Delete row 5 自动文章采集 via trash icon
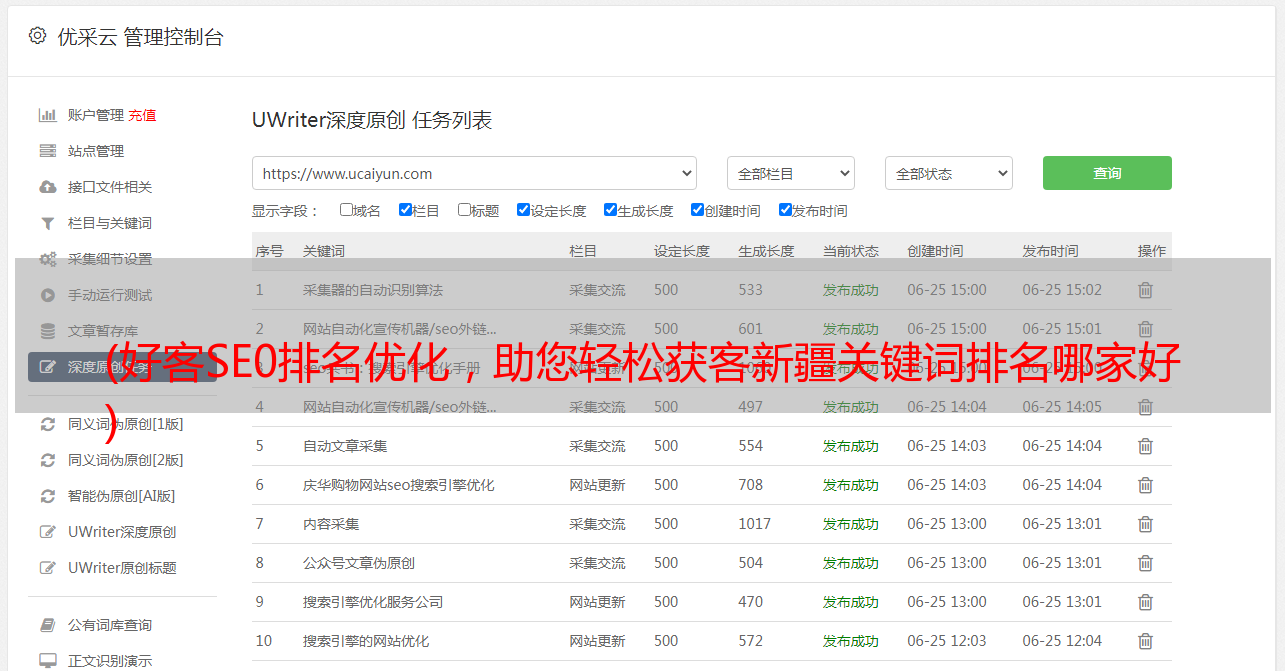This screenshot has width=1285, height=671. pyautogui.click(x=1145, y=446)
